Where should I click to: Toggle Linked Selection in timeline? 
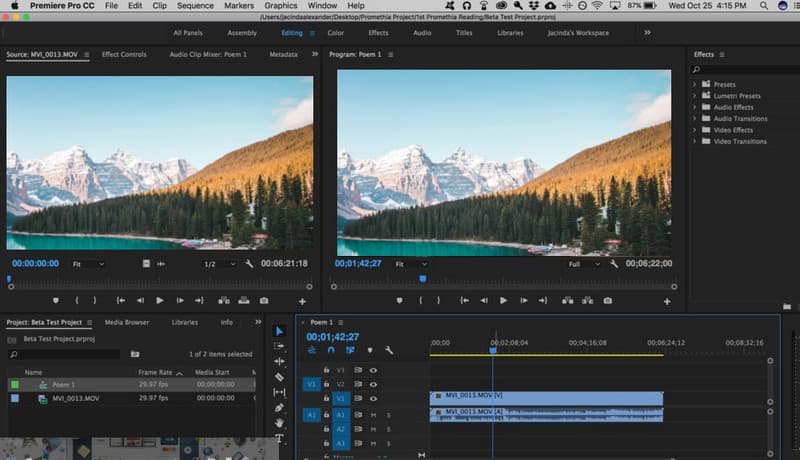(350, 350)
